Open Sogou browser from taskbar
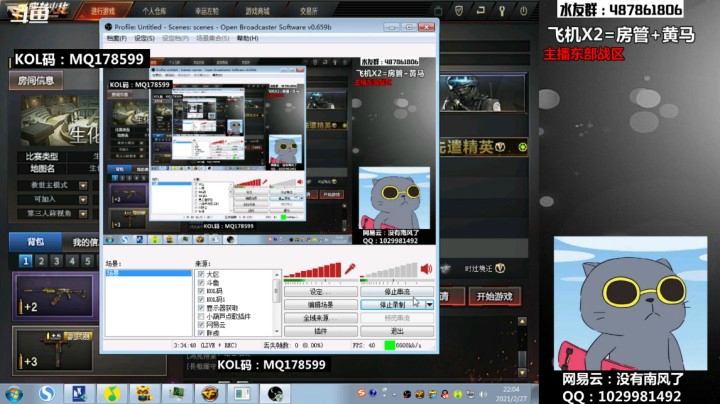This screenshot has width=720, height=404. pos(46,393)
